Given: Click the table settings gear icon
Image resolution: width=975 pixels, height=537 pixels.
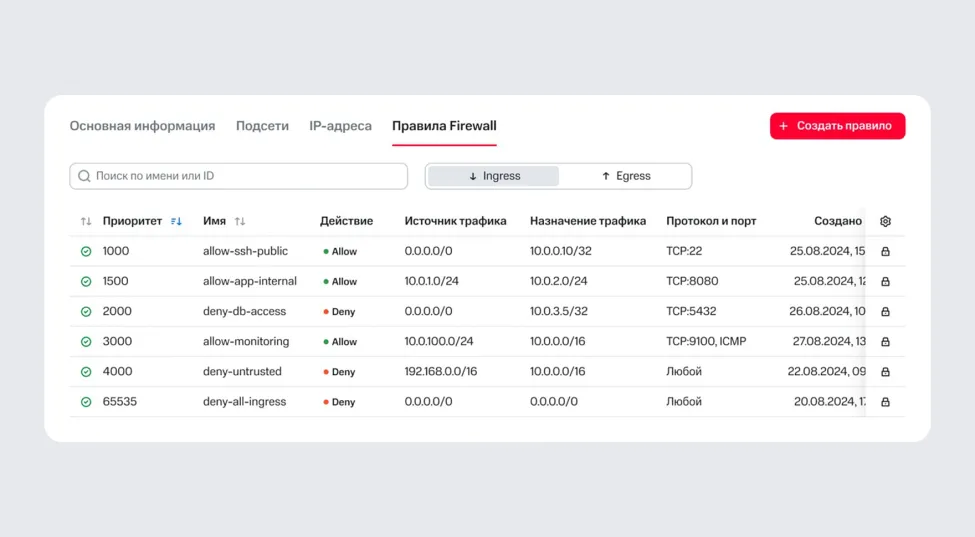Looking at the screenshot, I should [885, 221].
